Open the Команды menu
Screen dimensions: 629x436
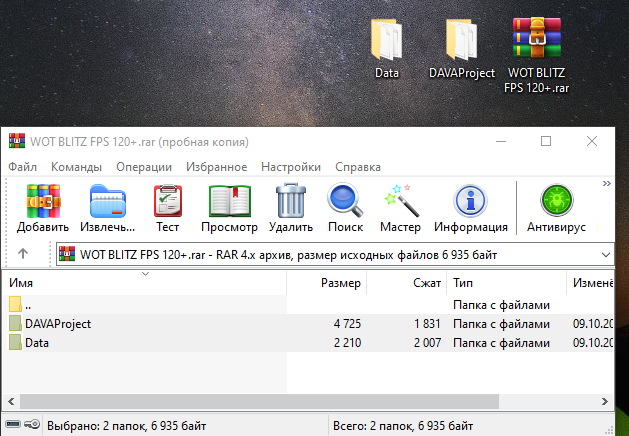click(76, 167)
